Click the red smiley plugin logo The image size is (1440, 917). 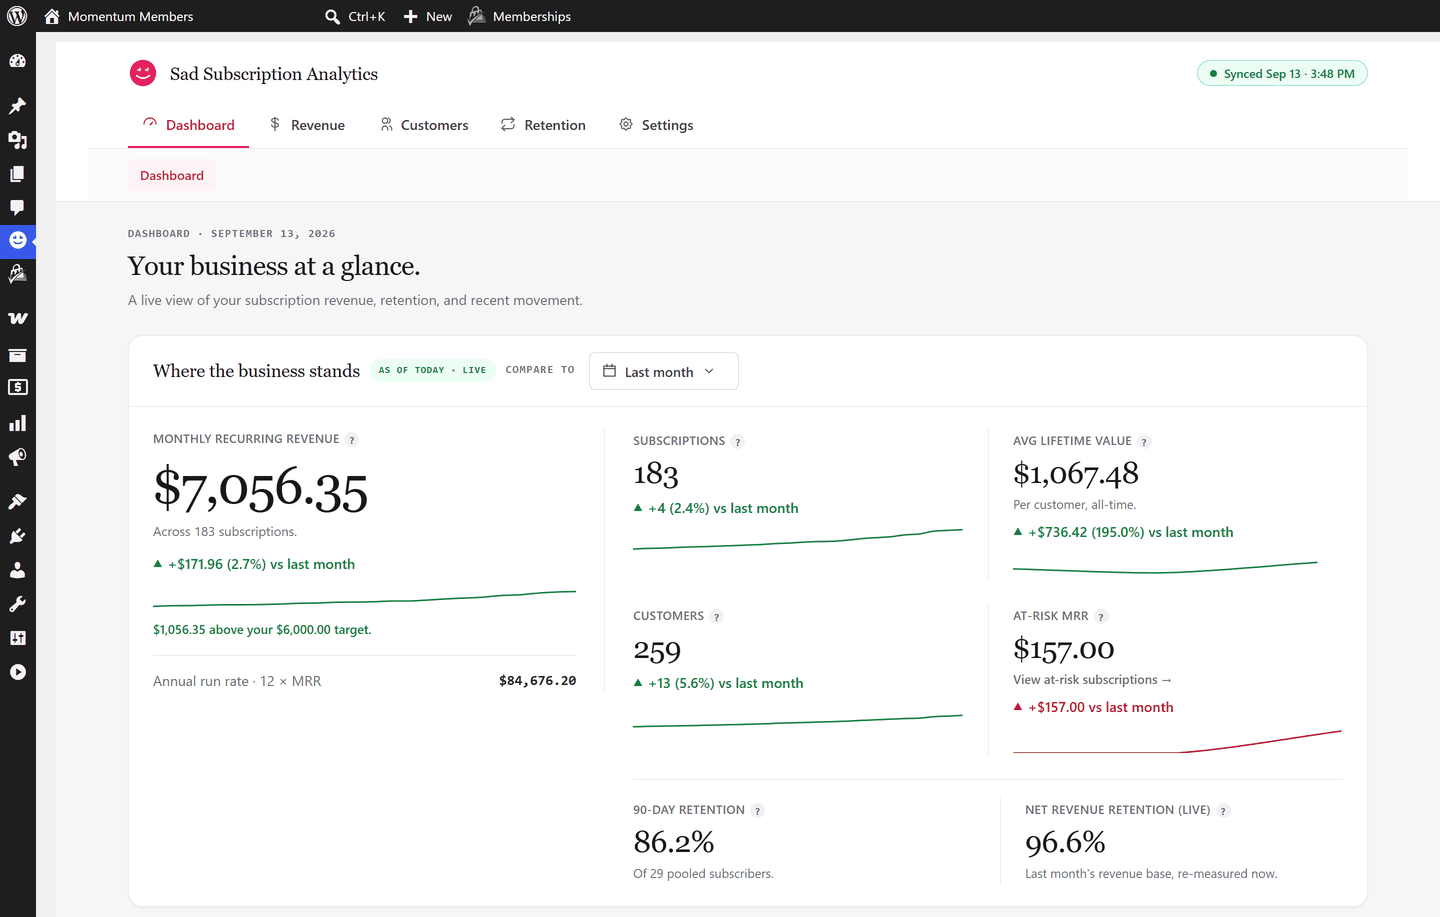click(143, 73)
